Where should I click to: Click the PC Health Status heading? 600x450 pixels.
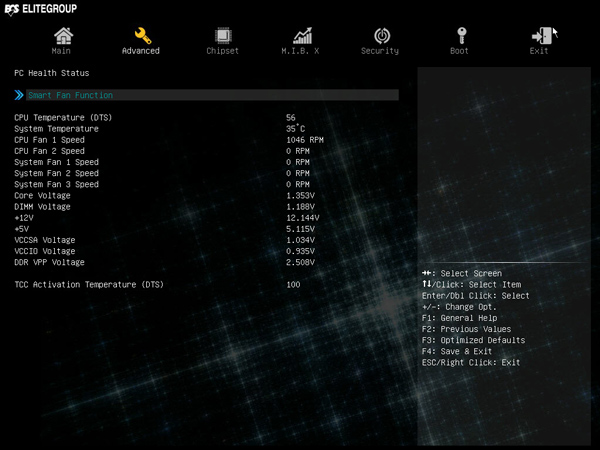[x=52, y=73]
